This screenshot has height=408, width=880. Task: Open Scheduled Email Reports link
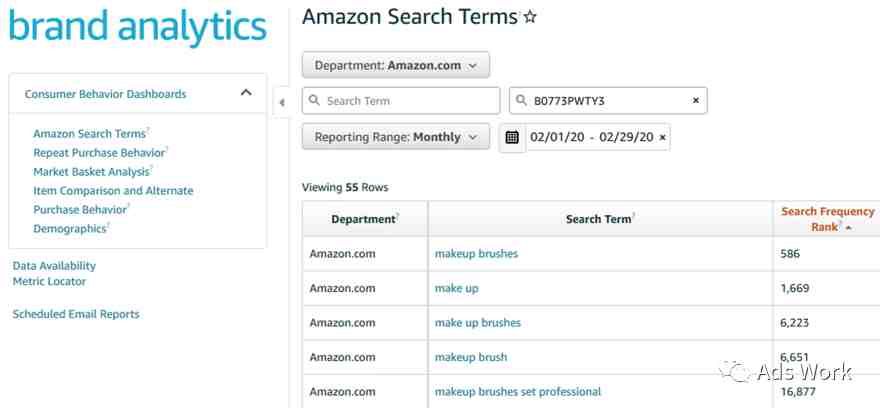76,314
